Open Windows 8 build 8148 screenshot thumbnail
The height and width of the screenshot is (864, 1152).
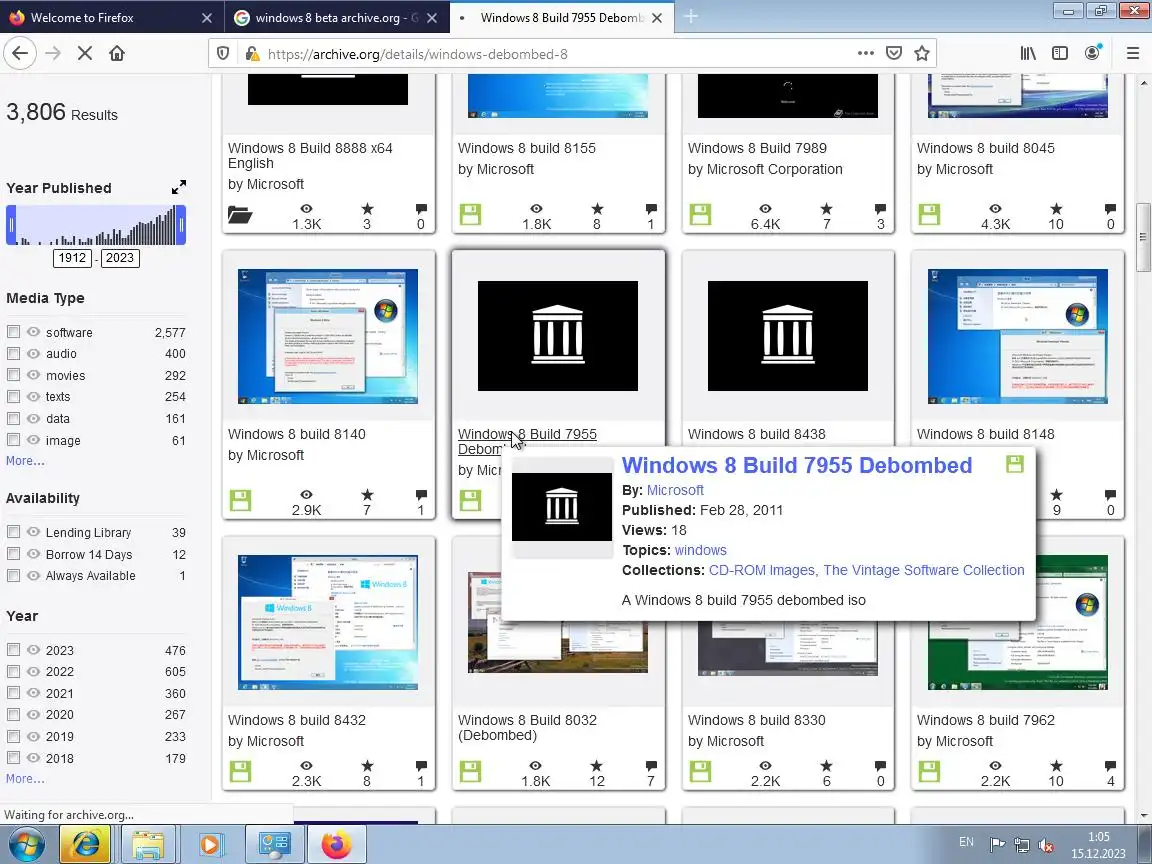1018,336
